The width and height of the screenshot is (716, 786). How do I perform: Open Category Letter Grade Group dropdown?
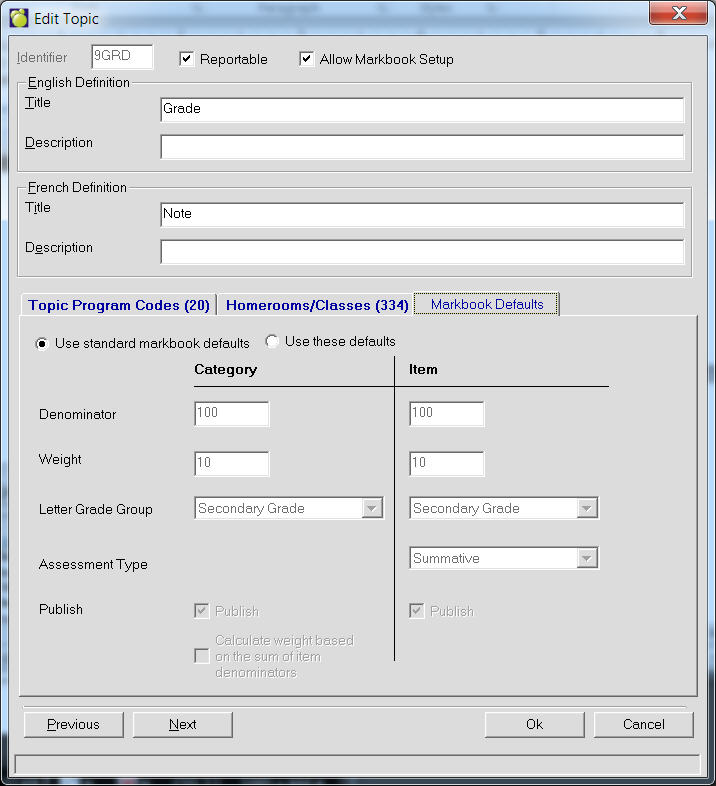372,508
